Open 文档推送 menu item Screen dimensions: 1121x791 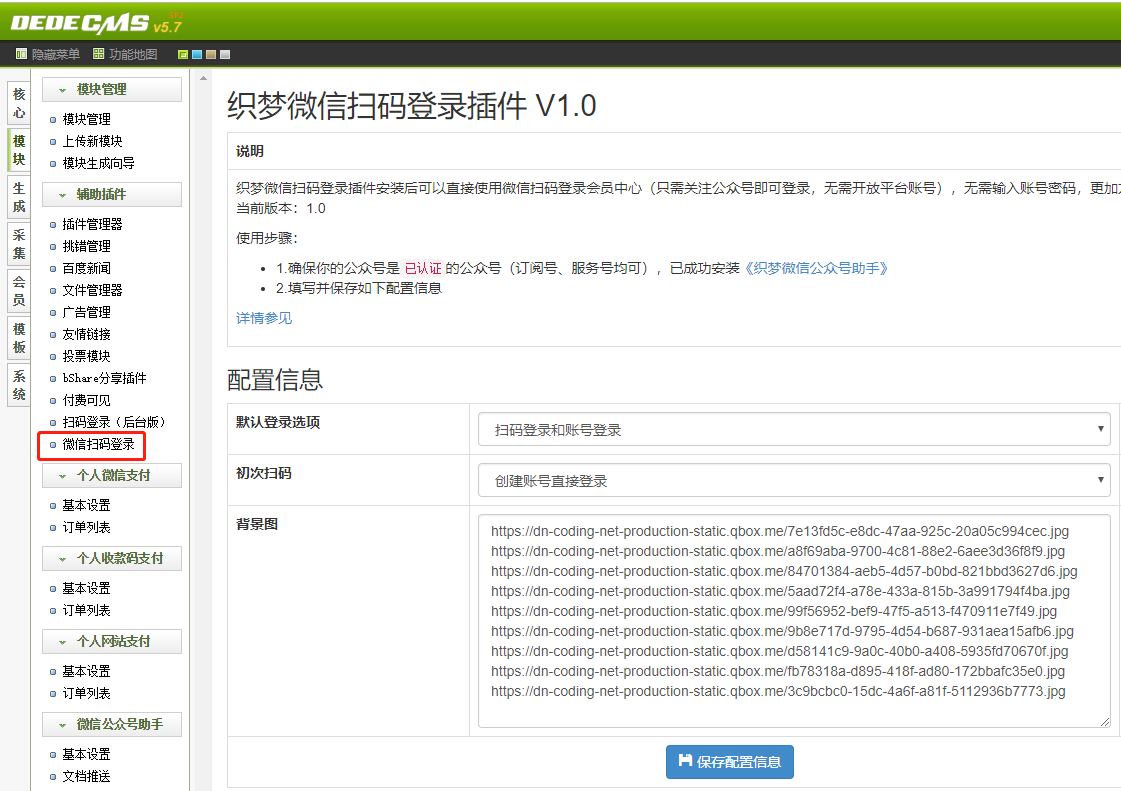[87, 777]
